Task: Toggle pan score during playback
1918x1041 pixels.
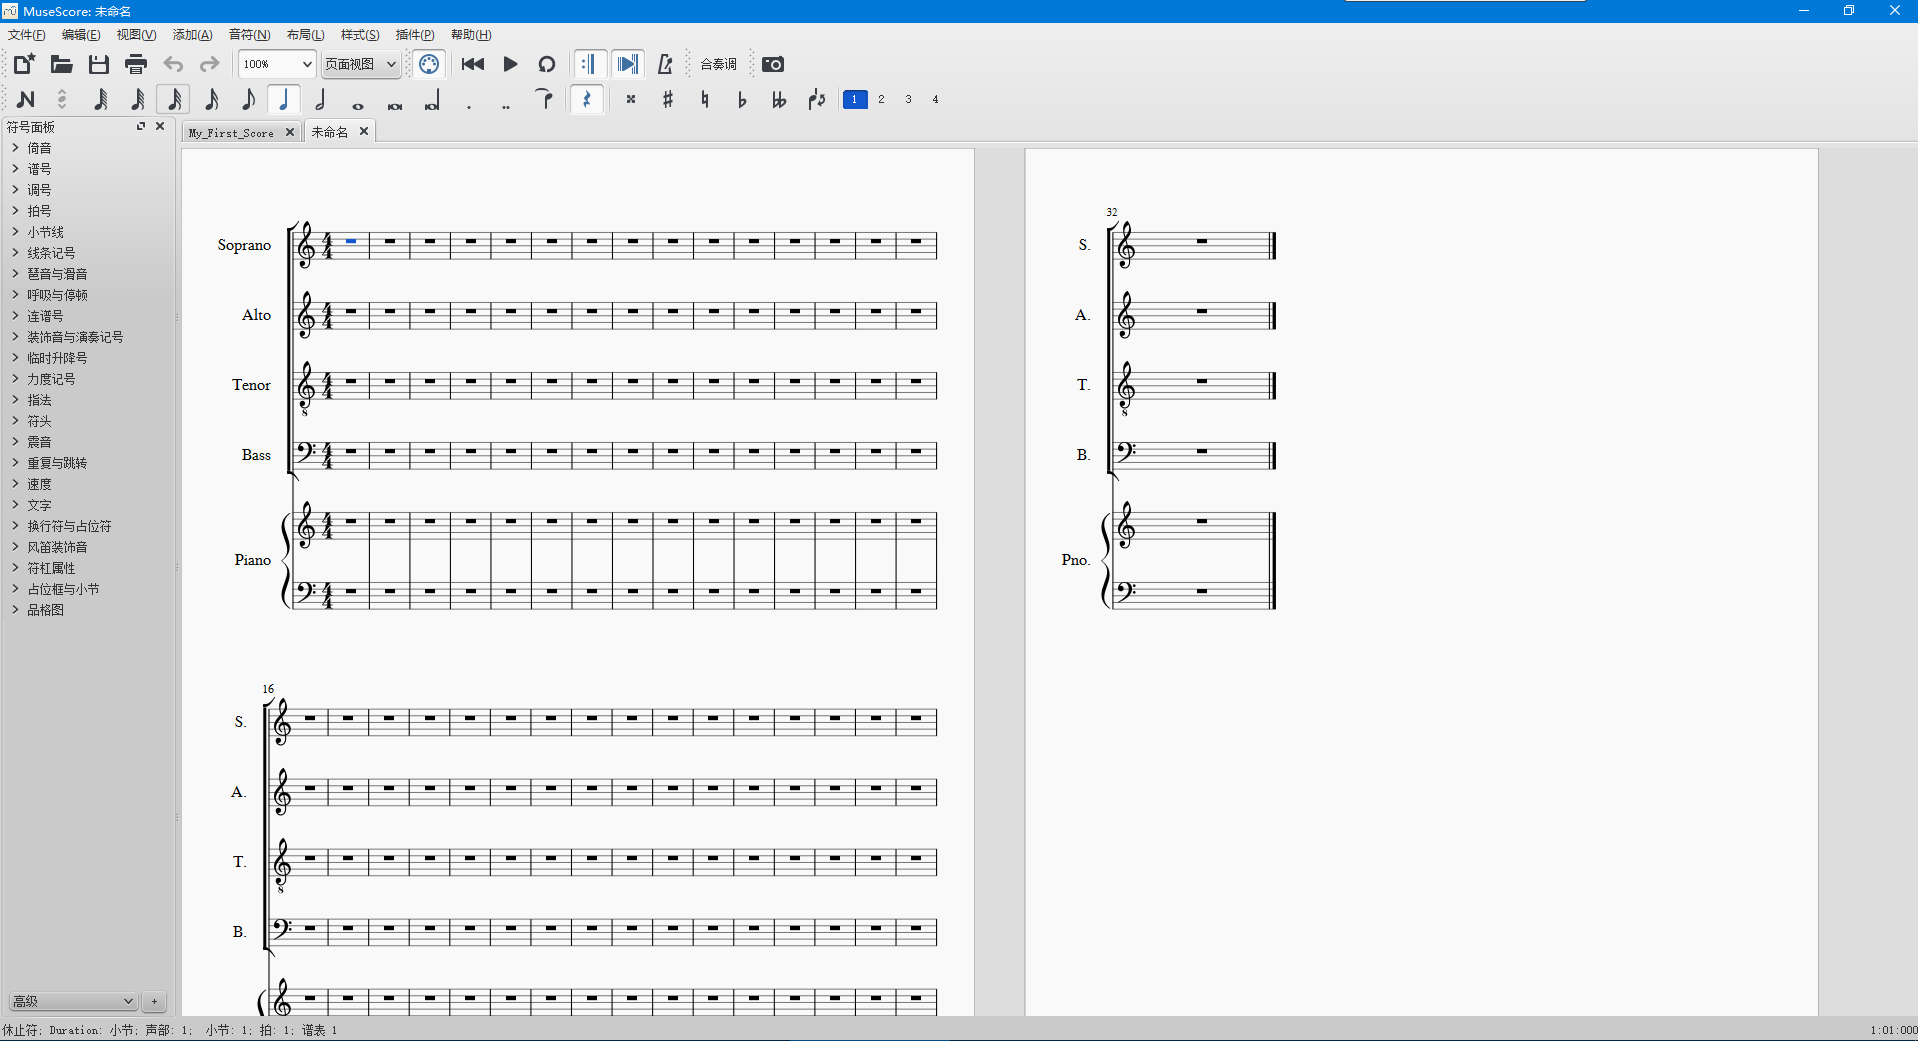Action: 627,64
